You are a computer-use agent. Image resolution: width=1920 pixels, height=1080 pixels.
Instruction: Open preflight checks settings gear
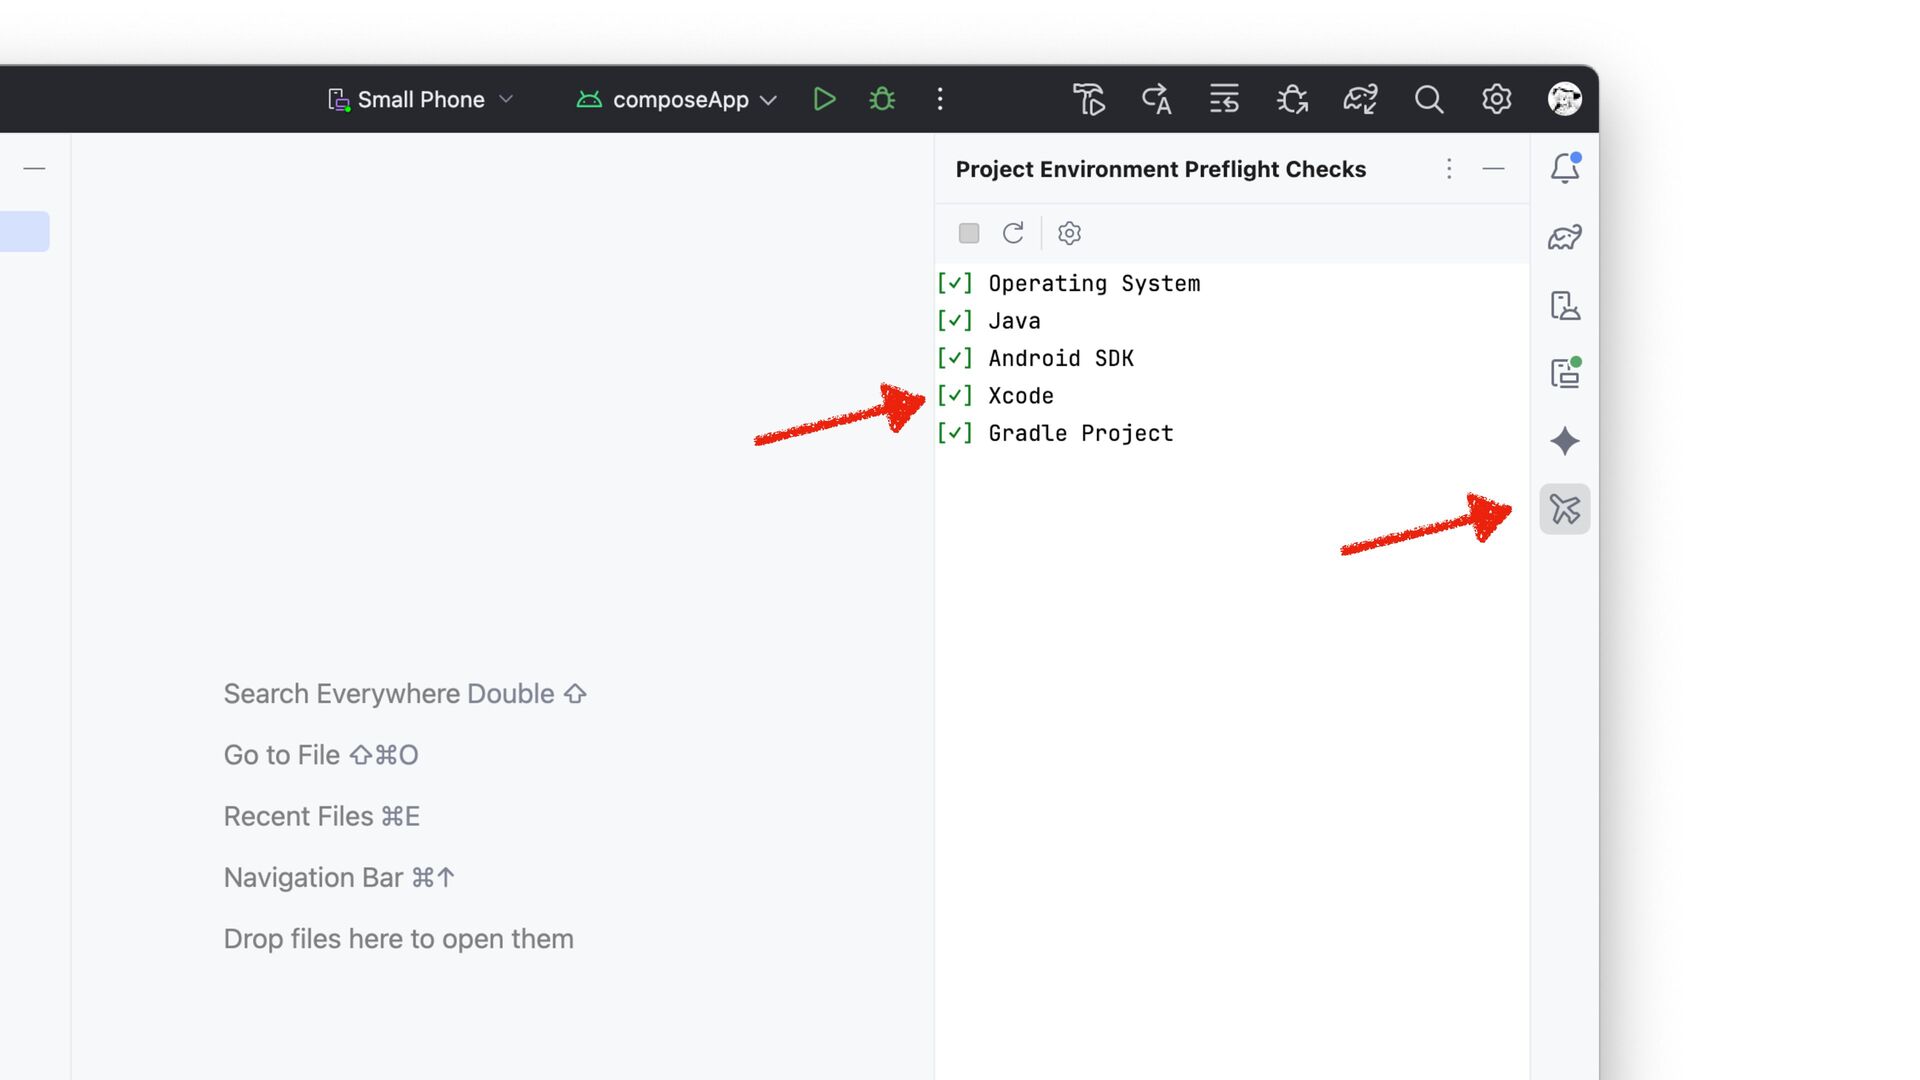(x=1069, y=233)
